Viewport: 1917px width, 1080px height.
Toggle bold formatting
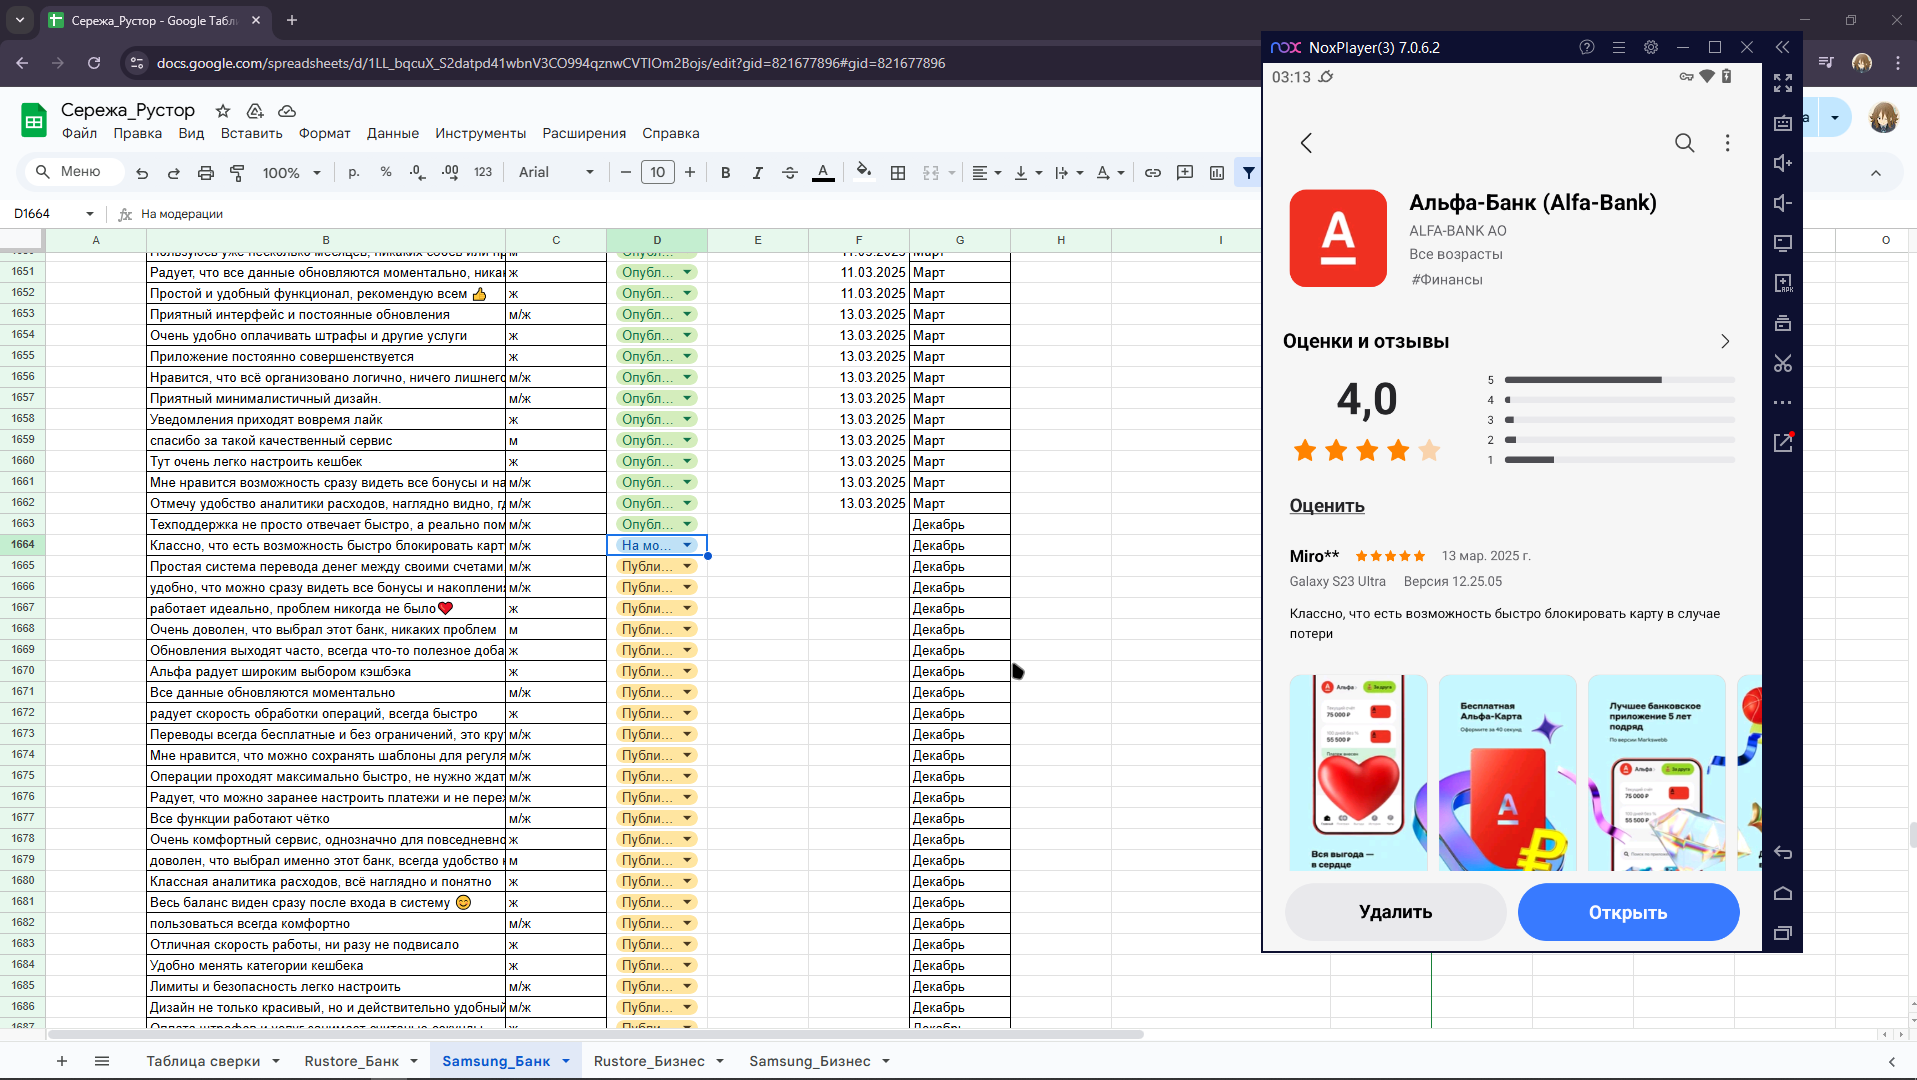click(726, 173)
